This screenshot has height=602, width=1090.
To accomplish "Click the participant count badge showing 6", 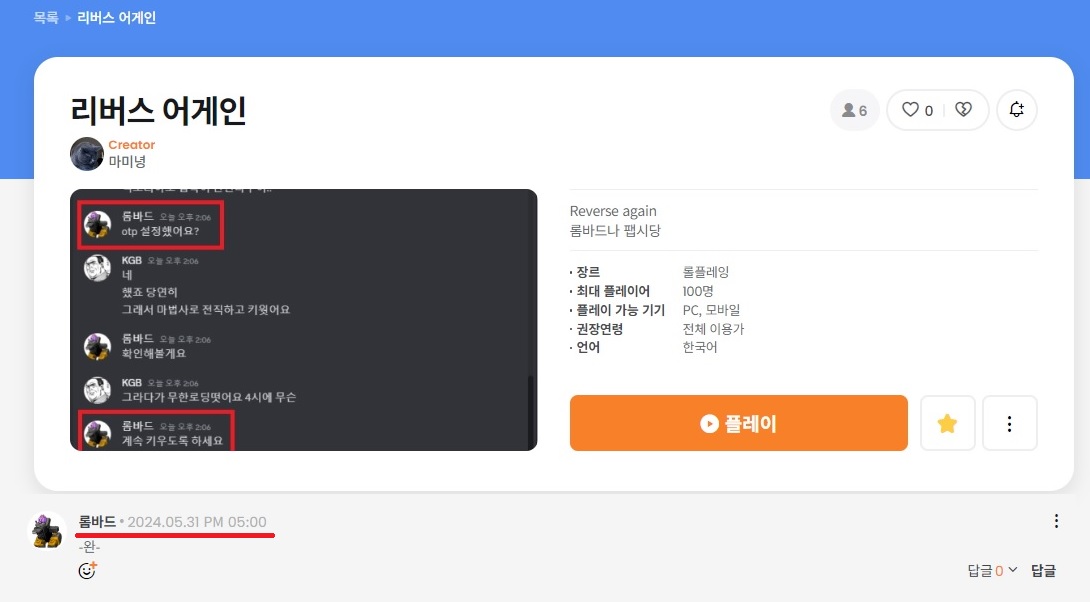I will 854,110.
